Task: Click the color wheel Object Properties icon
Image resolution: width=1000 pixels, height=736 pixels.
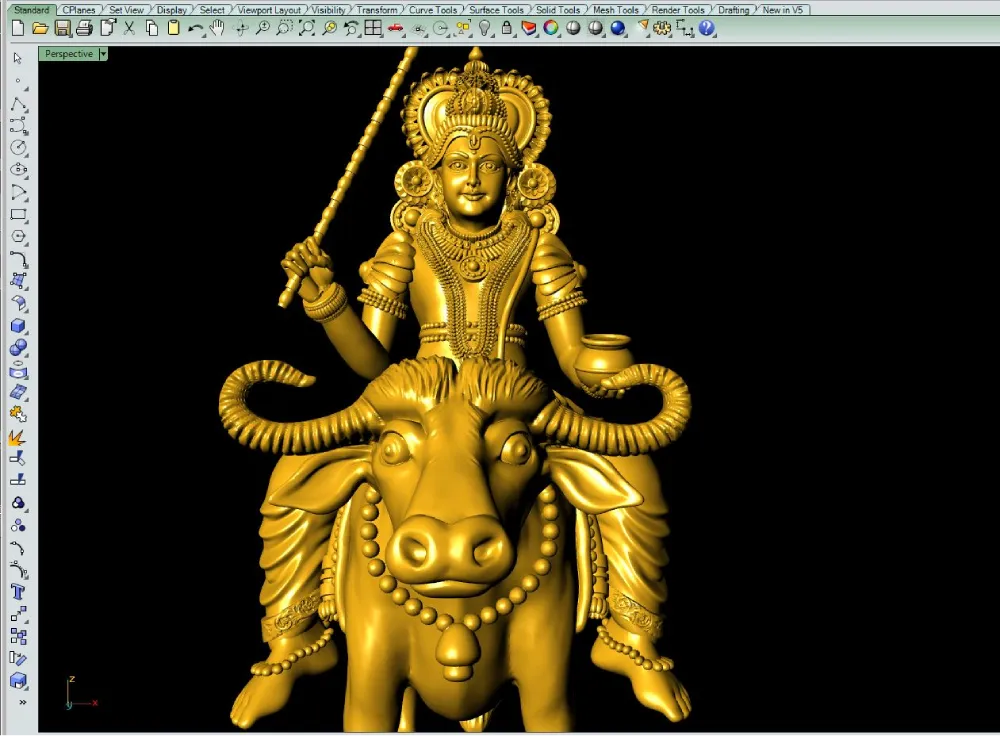Action: coord(551,28)
